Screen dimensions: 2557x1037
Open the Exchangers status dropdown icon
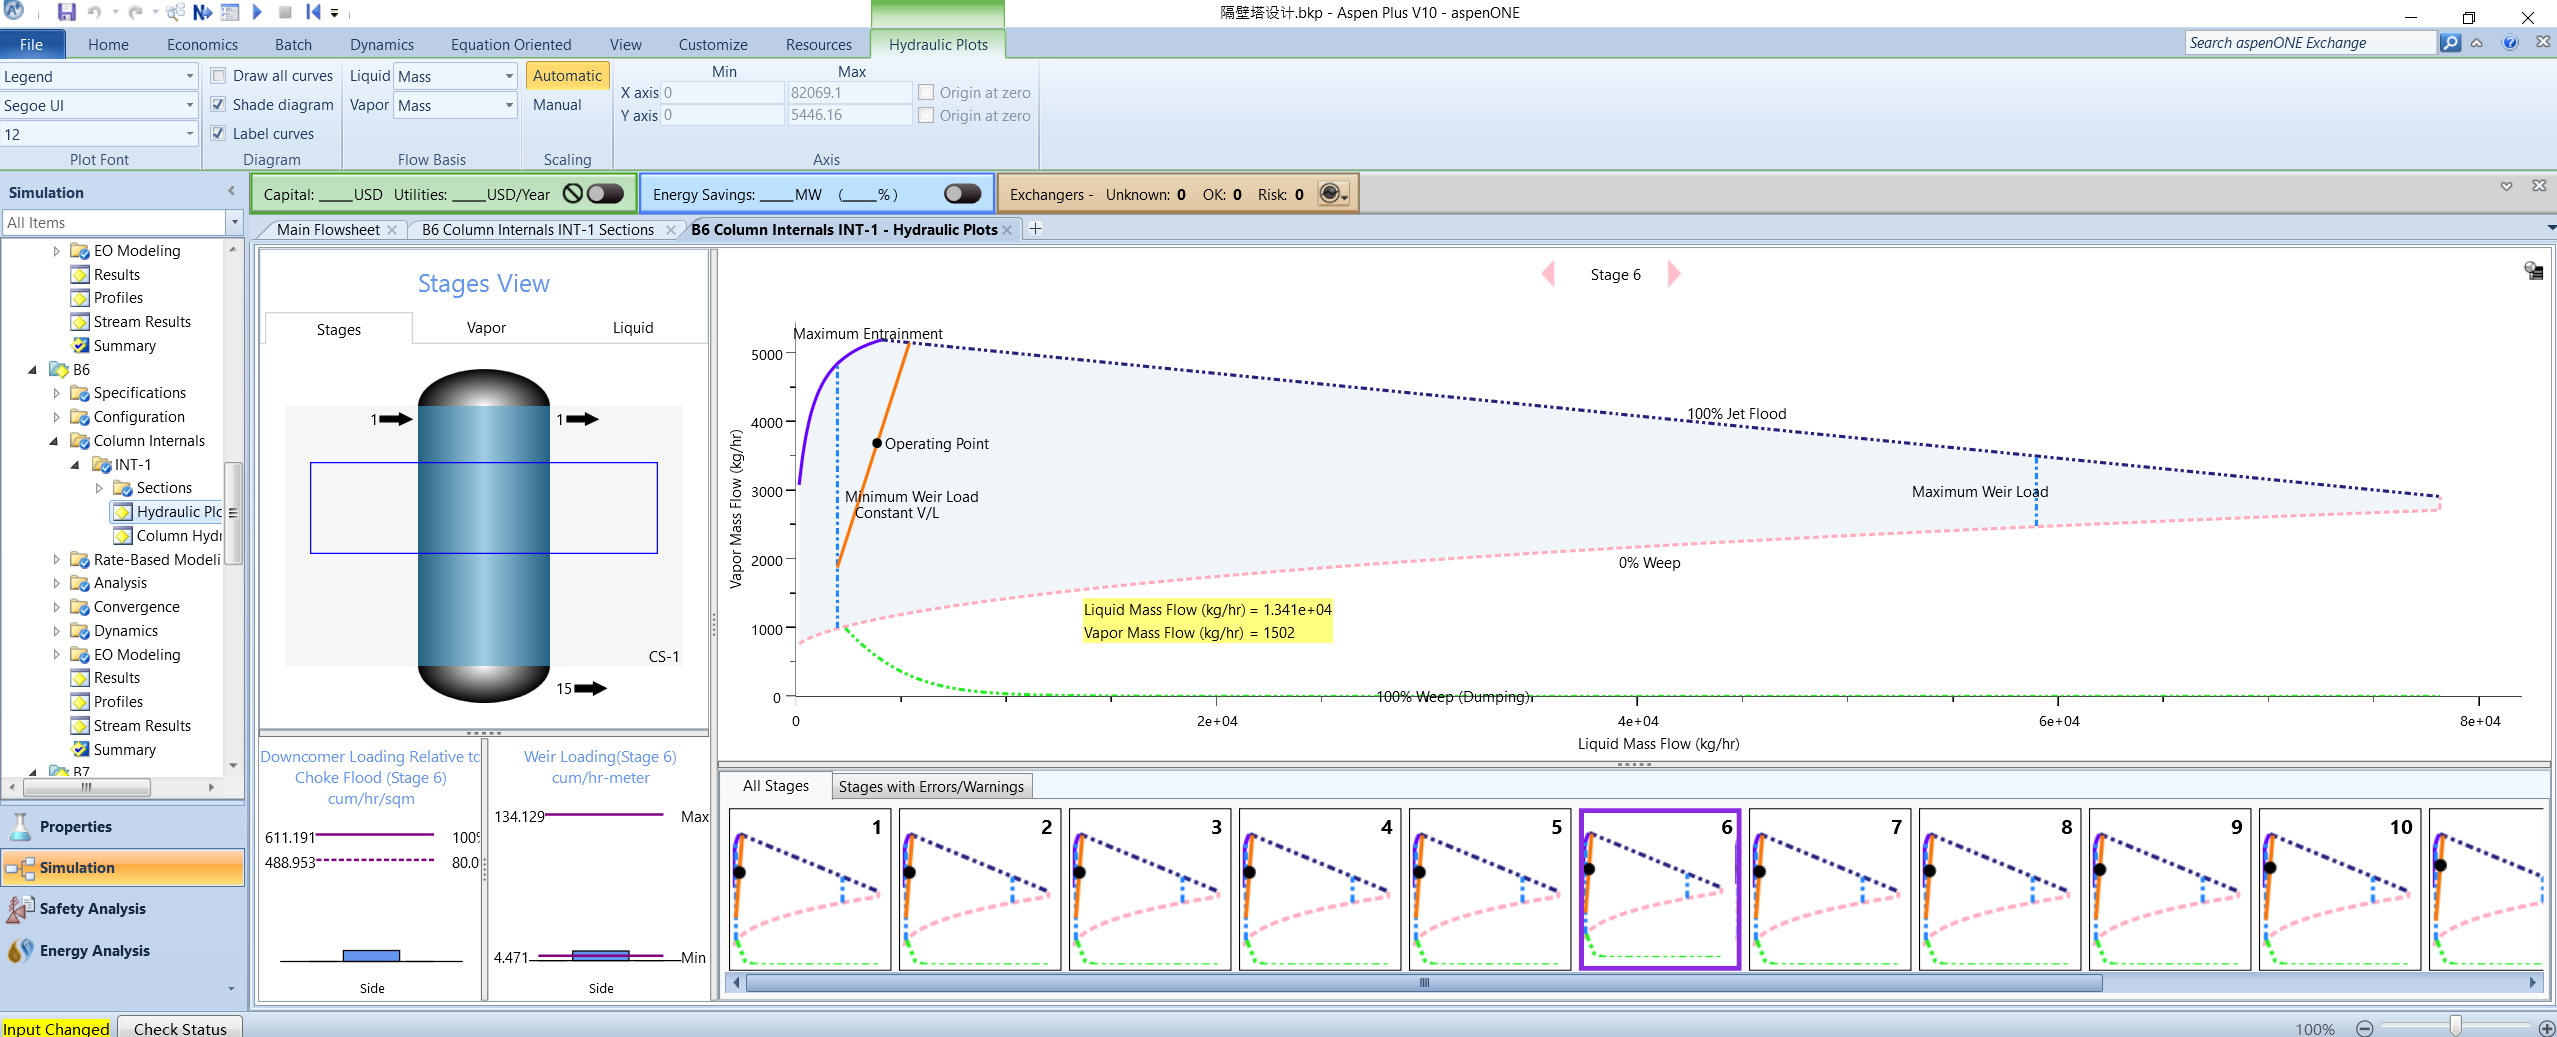[x=1333, y=194]
